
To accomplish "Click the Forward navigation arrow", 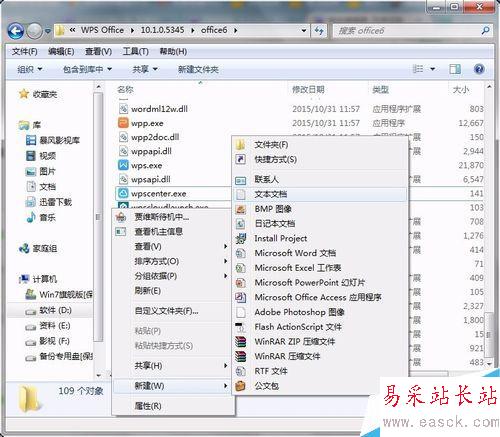I will [34, 31].
